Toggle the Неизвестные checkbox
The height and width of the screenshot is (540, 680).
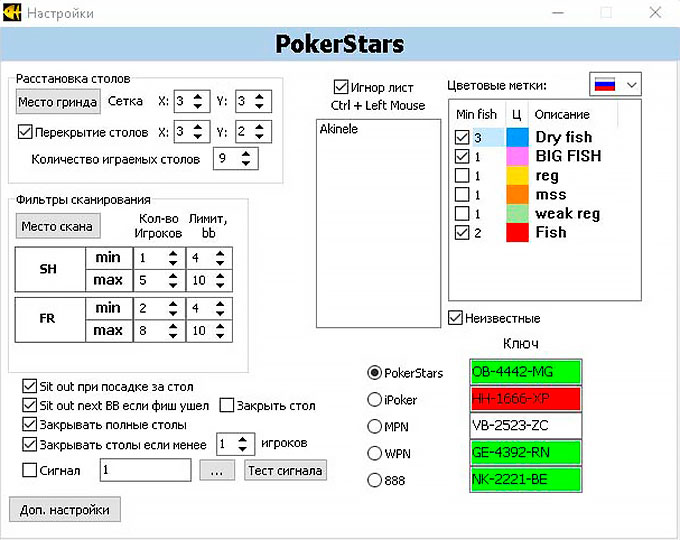(456, 318)
